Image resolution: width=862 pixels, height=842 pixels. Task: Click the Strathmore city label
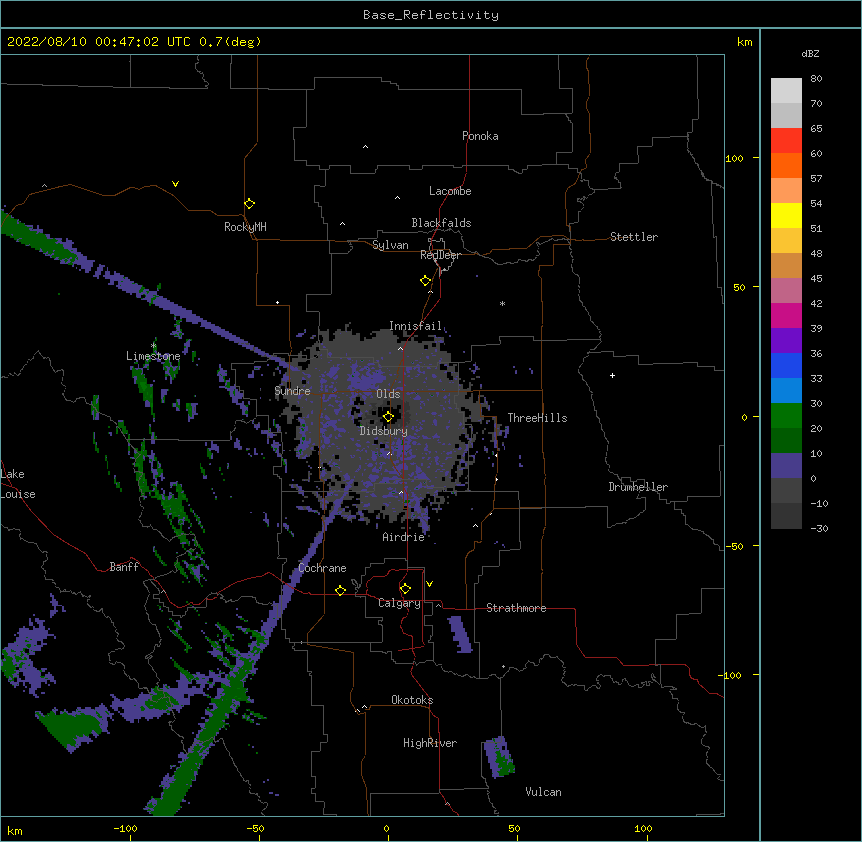point(516,608)
